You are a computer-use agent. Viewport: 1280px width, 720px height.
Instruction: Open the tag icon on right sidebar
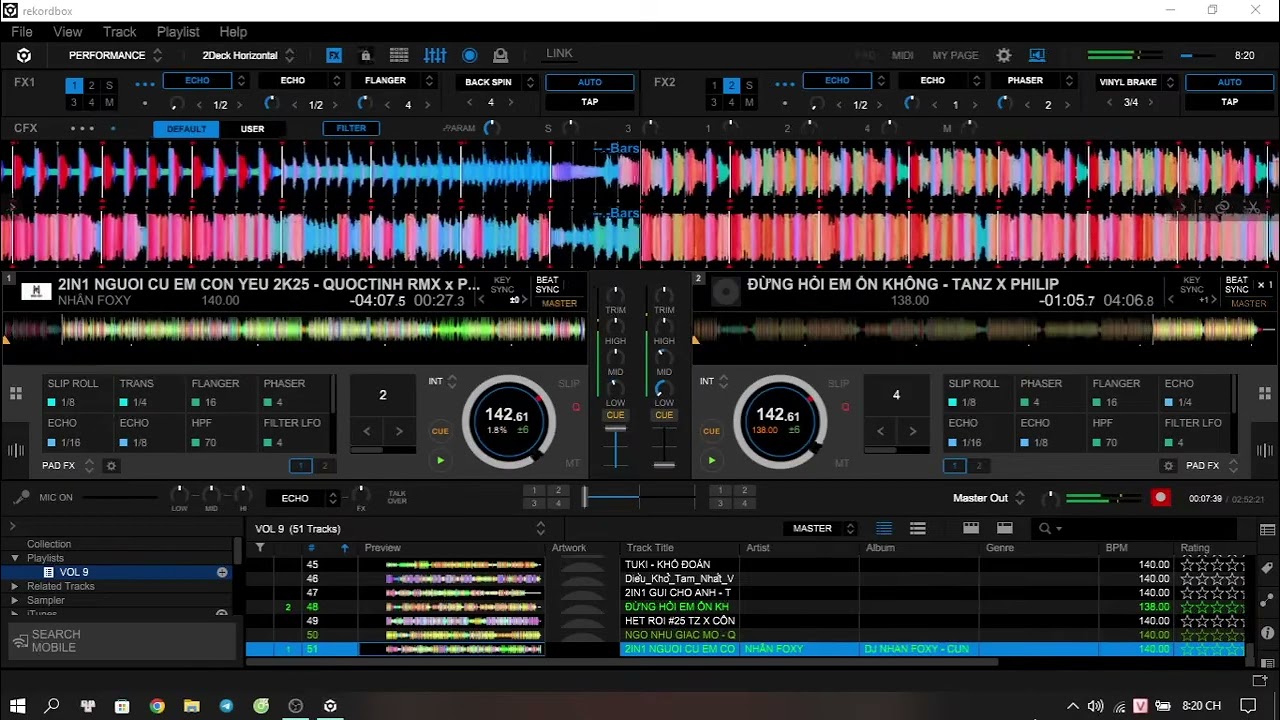point(1268,568)
